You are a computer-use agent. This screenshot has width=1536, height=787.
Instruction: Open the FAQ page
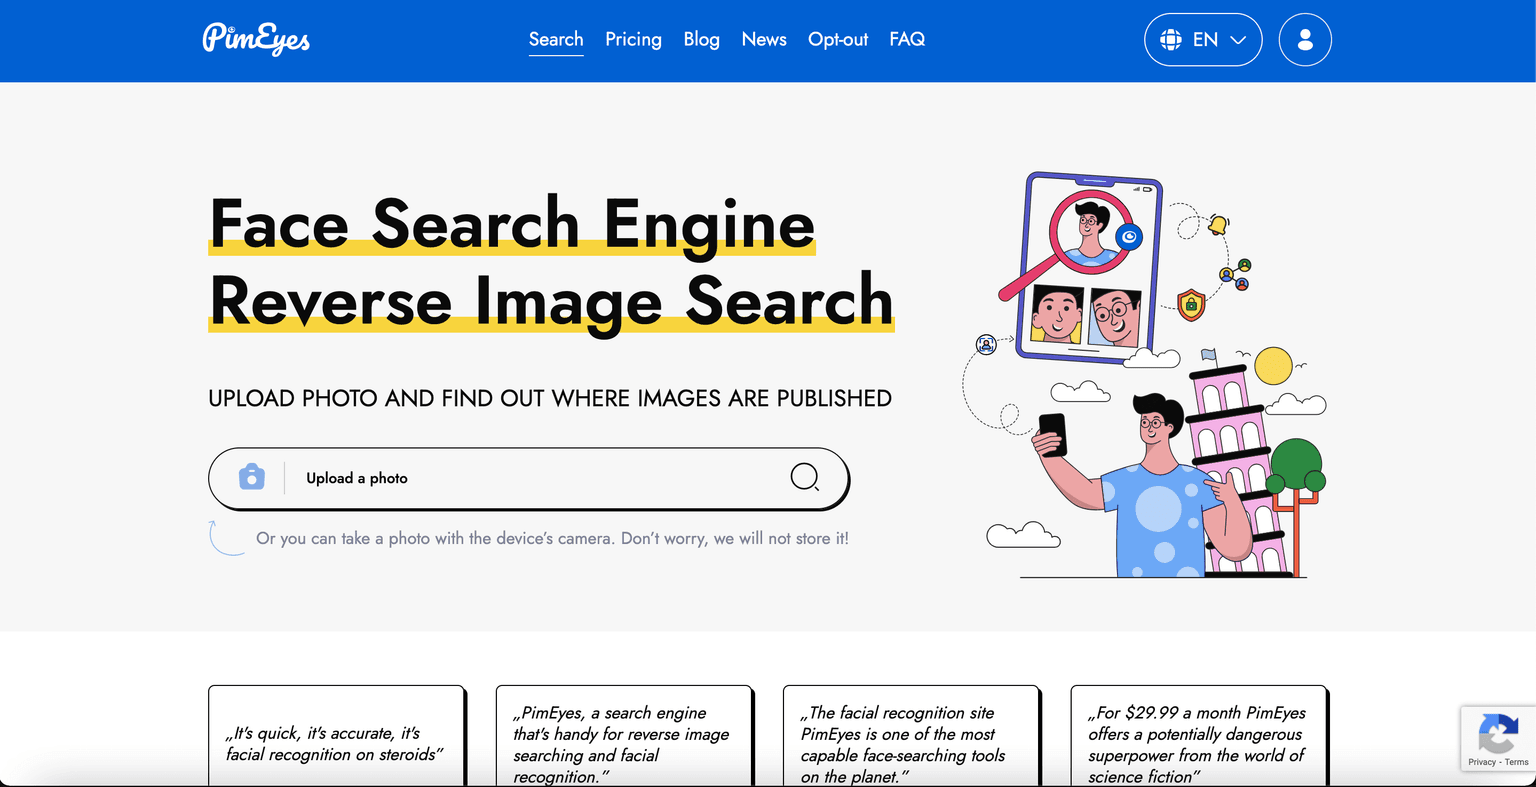coord(907,39)
